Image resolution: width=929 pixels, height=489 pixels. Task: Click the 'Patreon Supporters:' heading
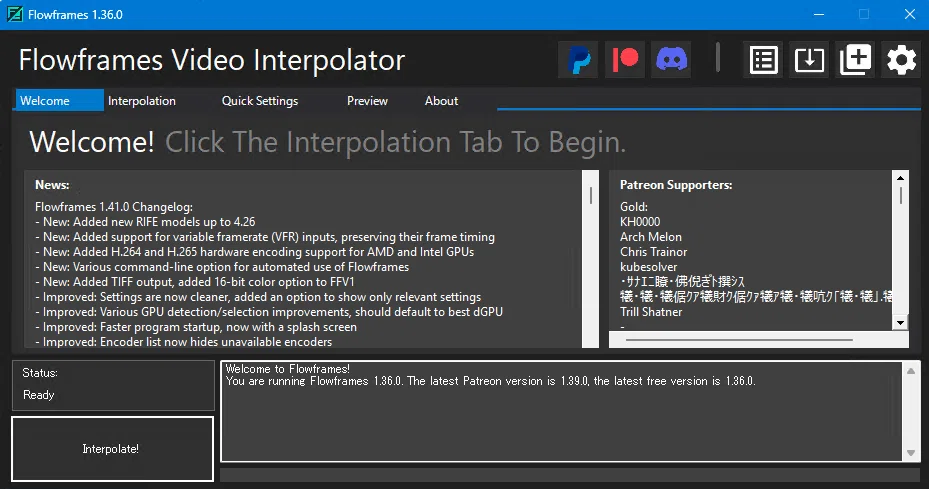pyautogui.click(x=676, y=185)
